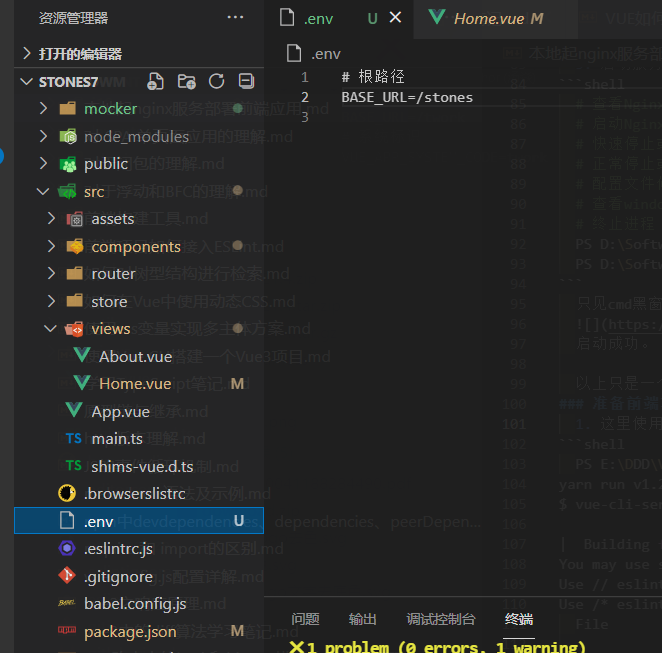Click the node_modules folder icon
Viewport: 662px width, 653px height.
click(x=68, y=136)
